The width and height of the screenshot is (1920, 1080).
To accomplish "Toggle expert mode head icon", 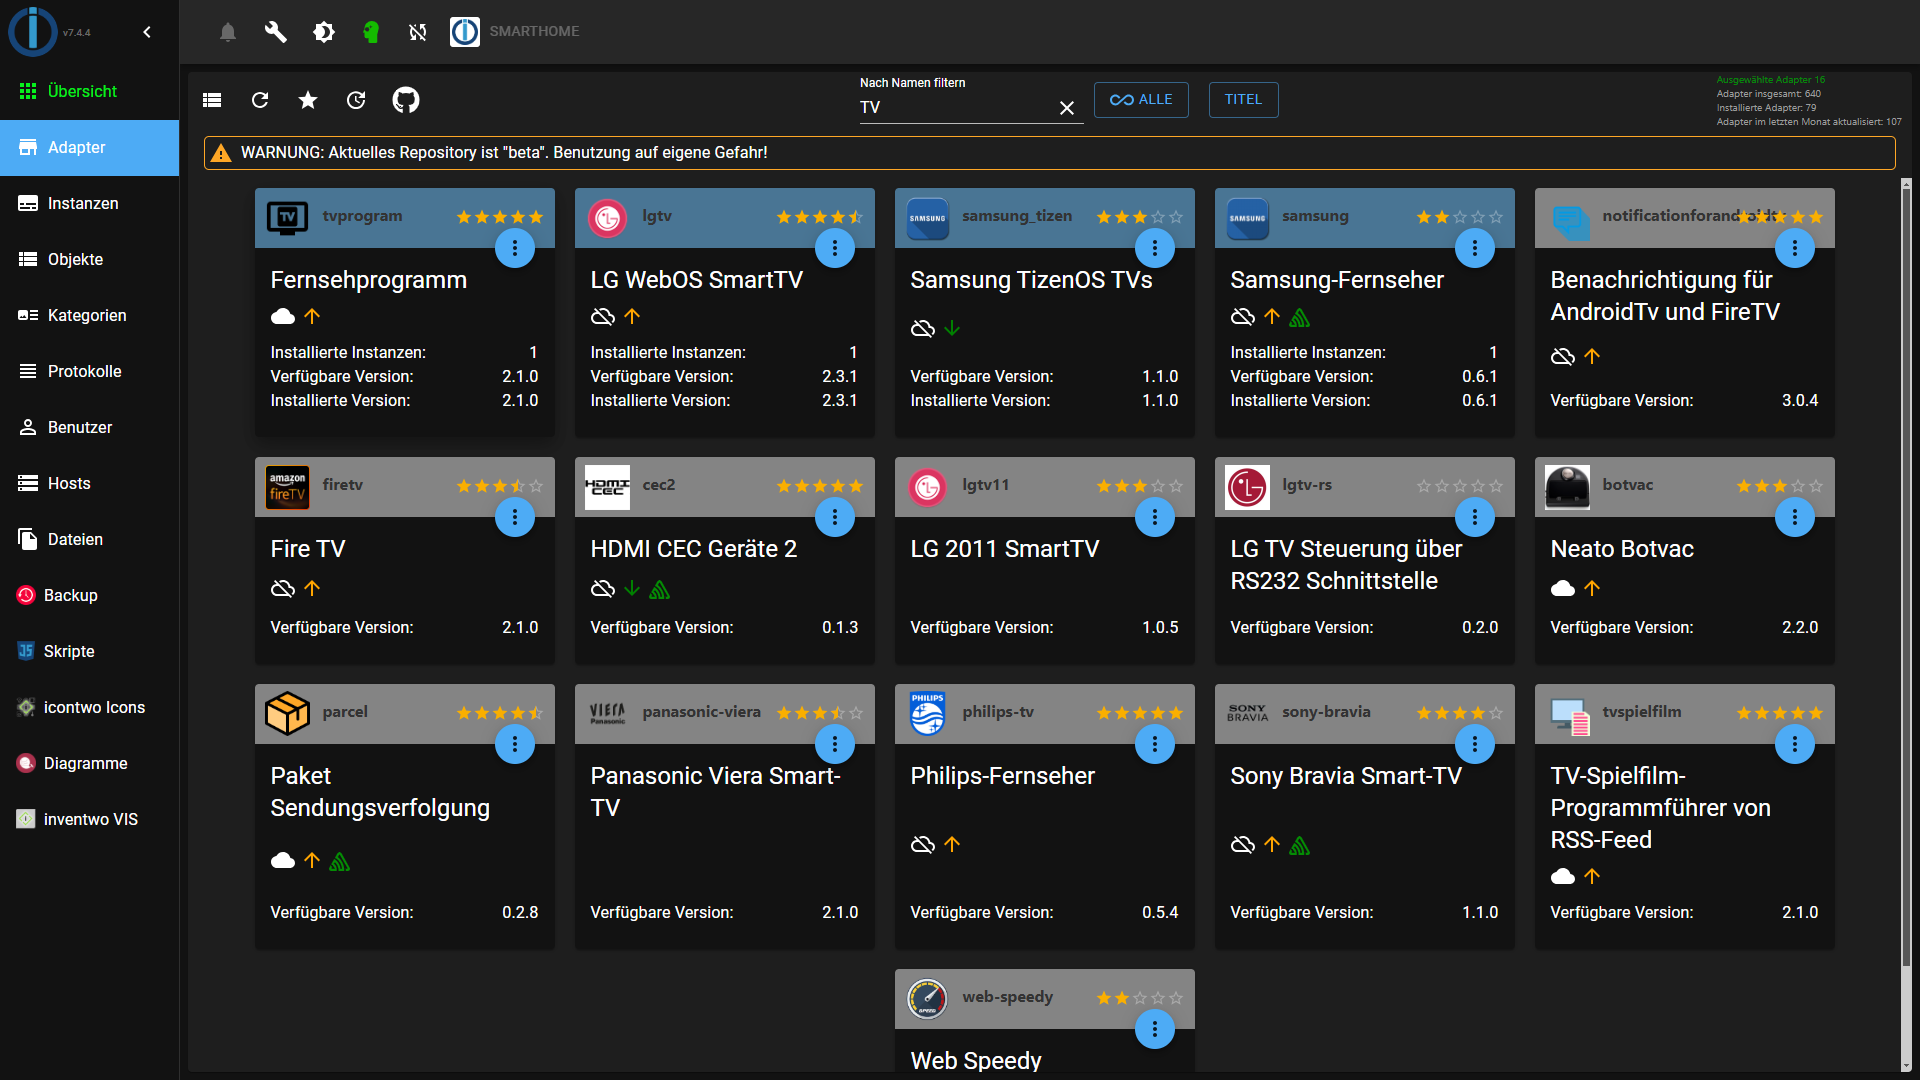I will 371,32.
